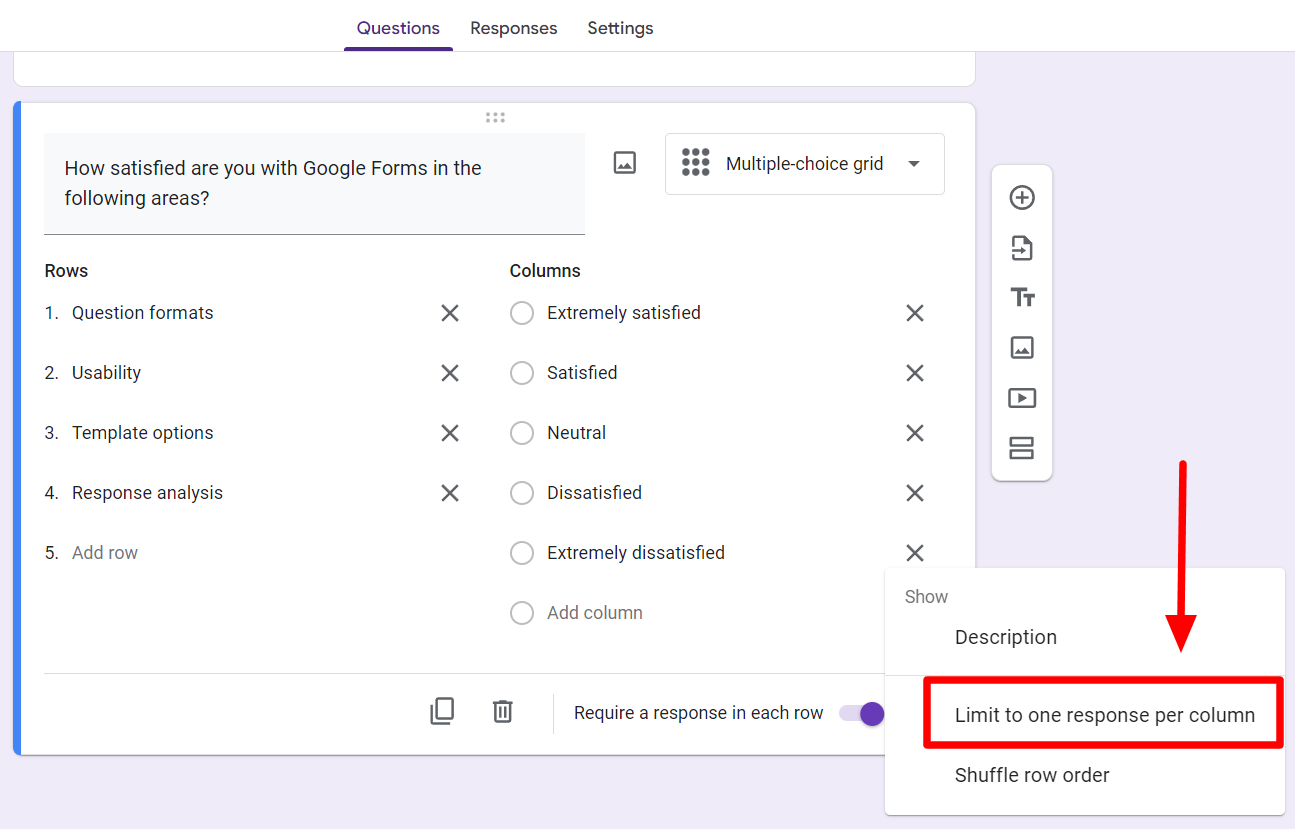Choose Limit to one response per column
This screenshot has width=1295, height=829.
point(1104,715)
